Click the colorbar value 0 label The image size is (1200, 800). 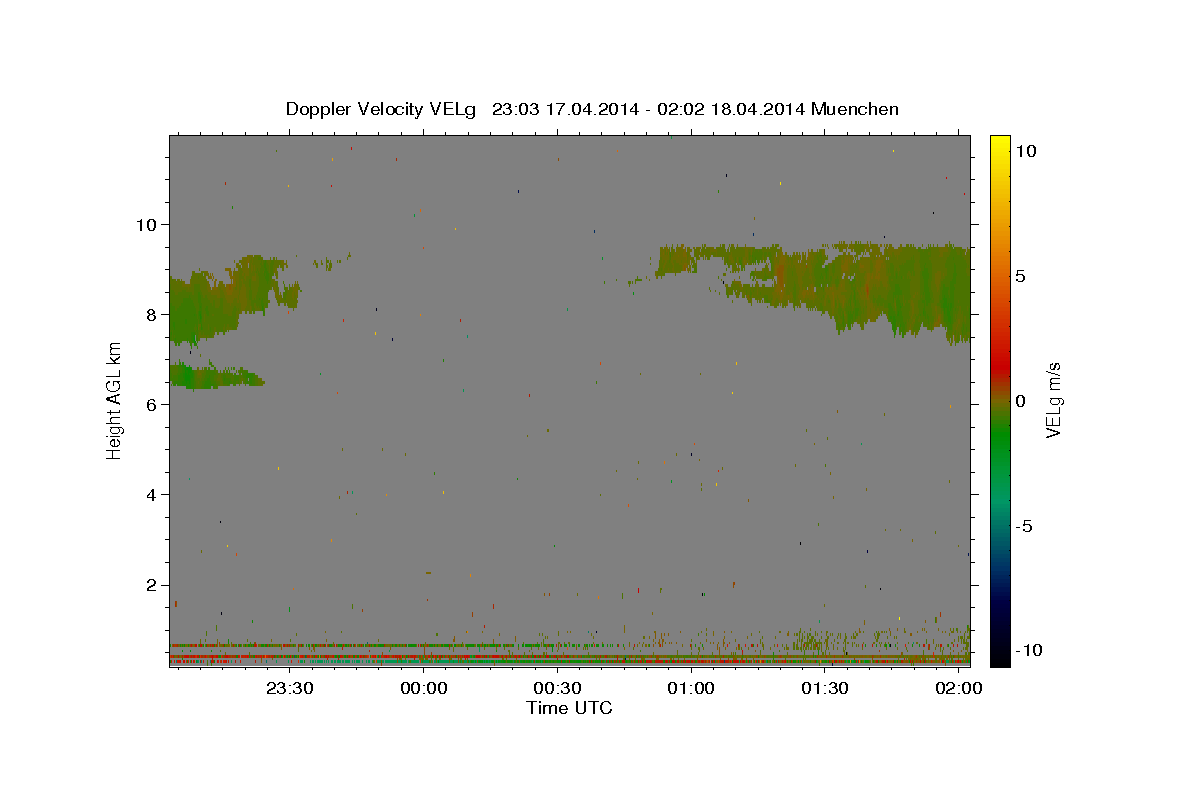[1020, 401]
